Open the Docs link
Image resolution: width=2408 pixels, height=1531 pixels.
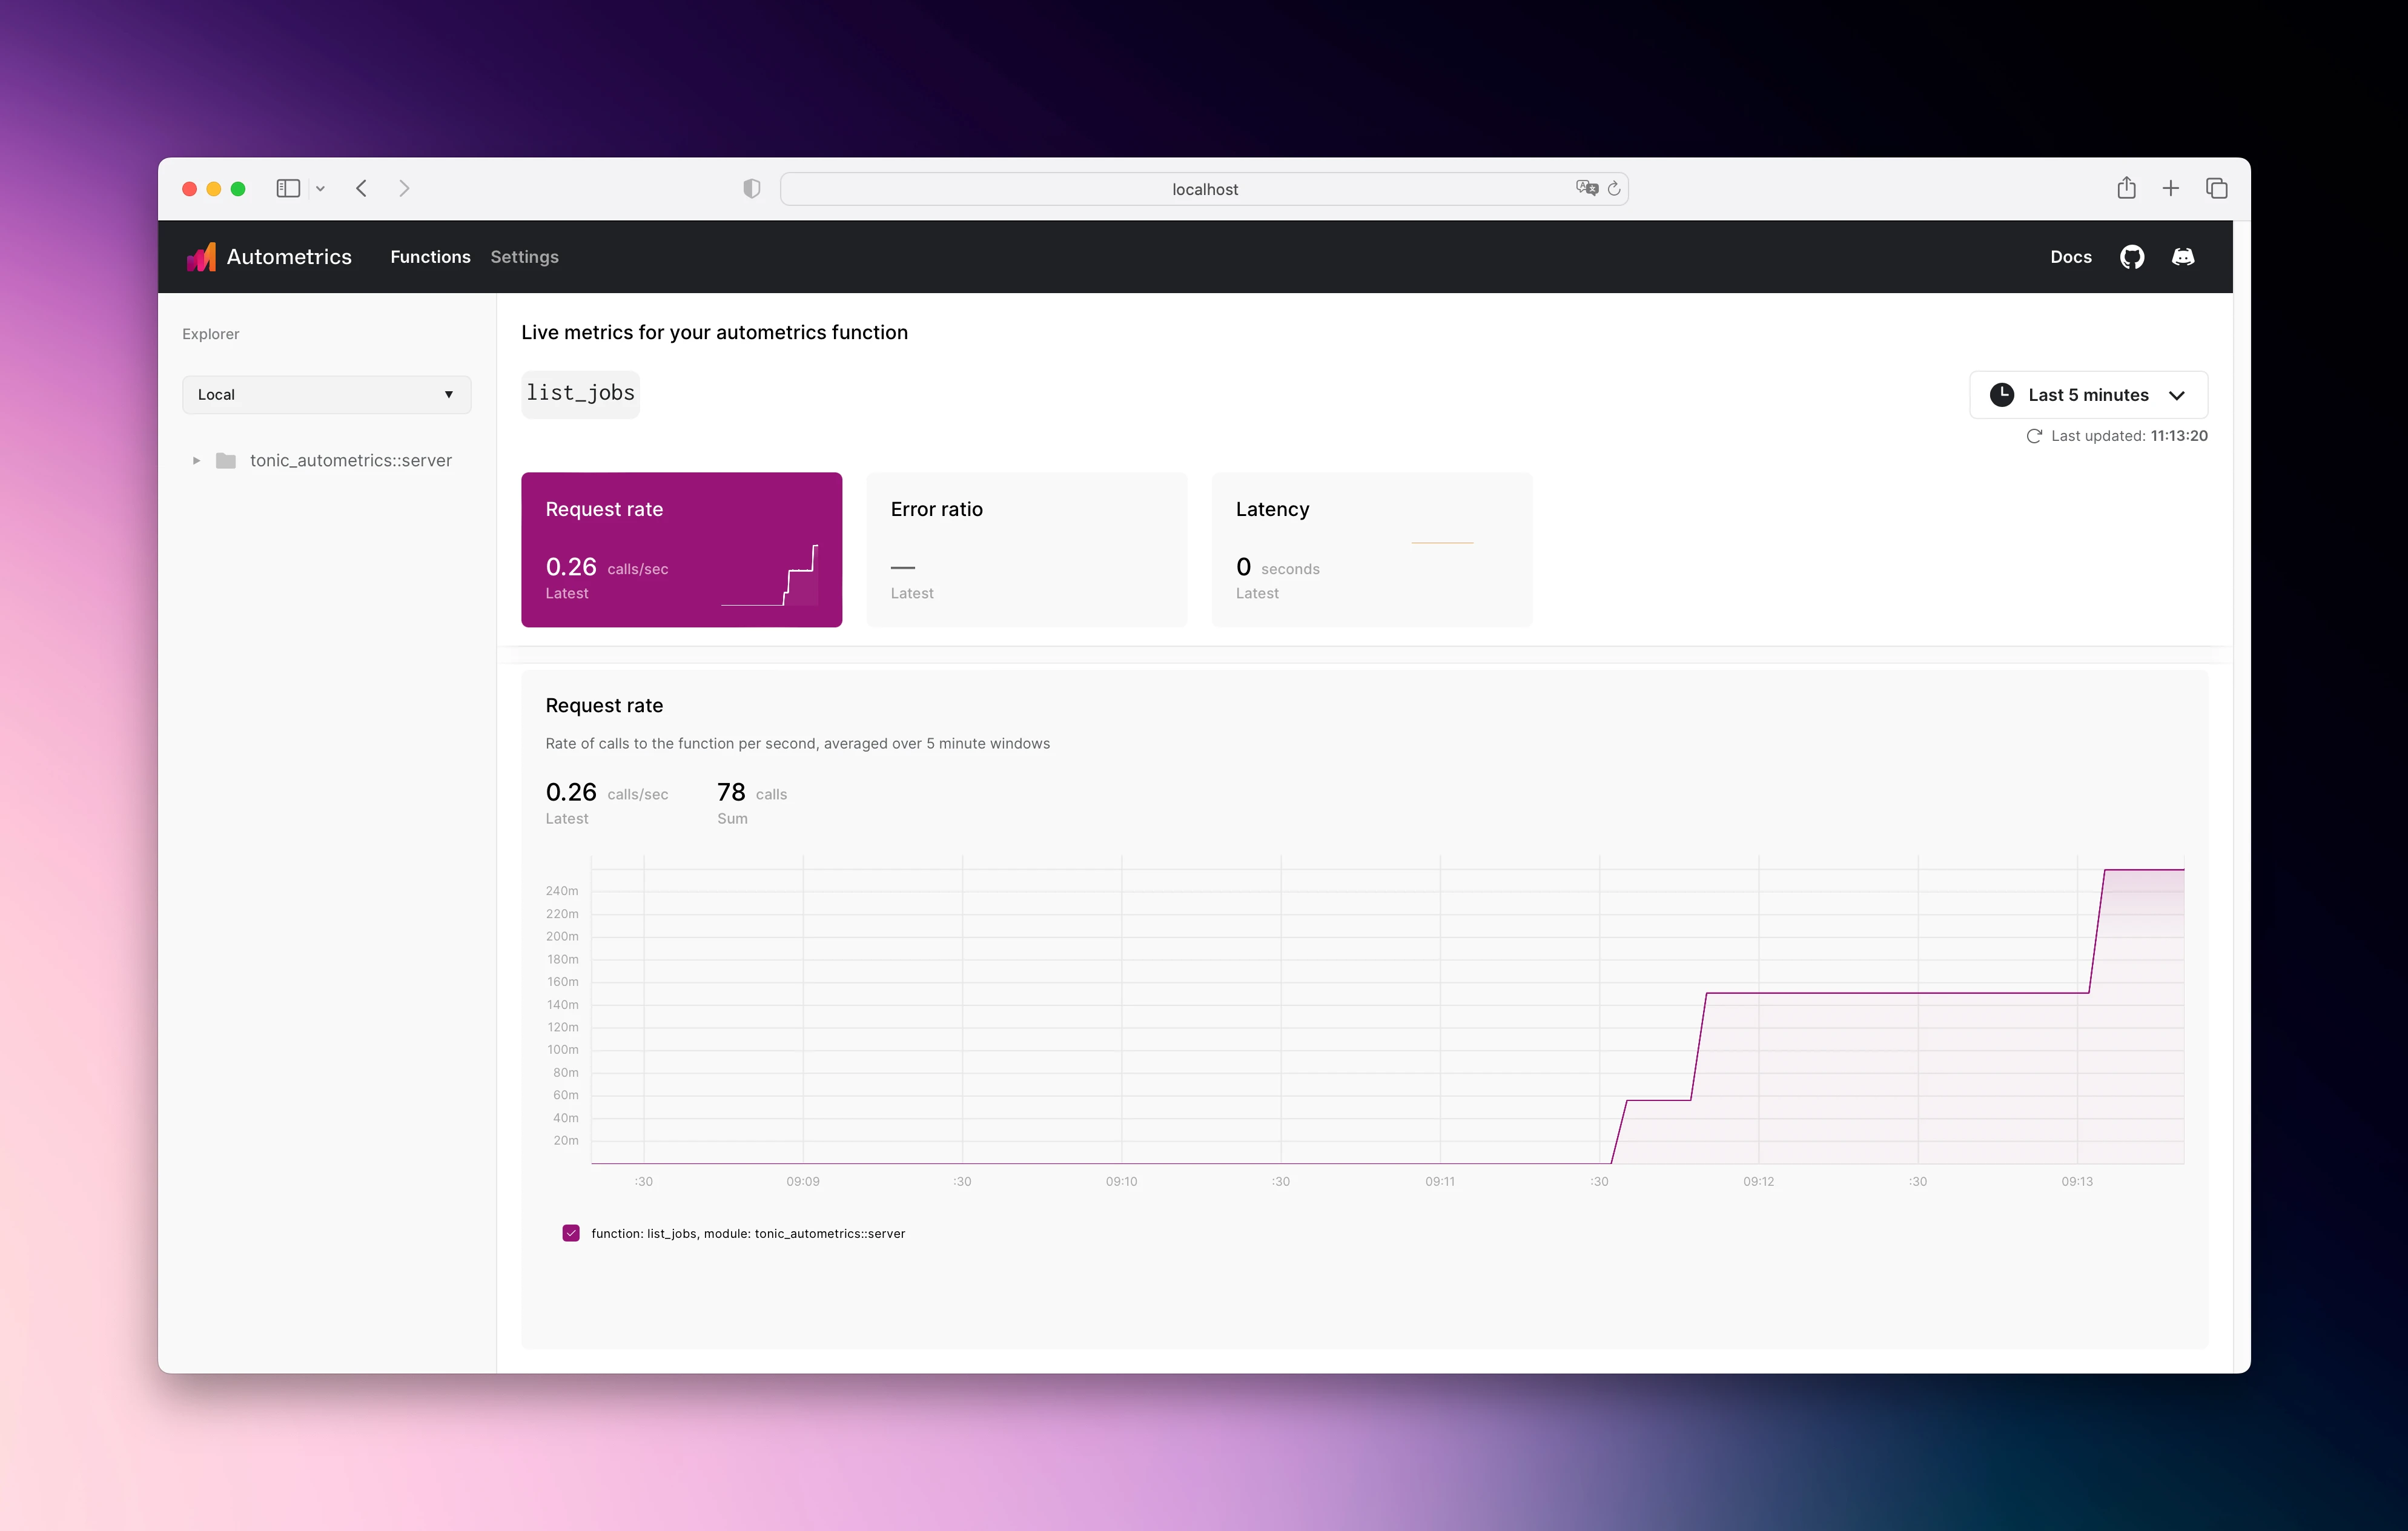pos(2070,257)
